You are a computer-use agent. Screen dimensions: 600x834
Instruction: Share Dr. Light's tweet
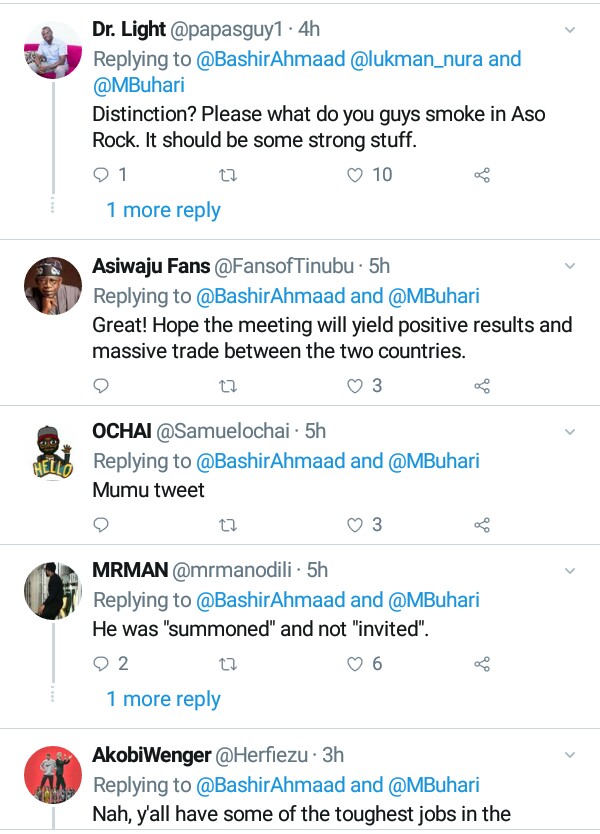481,175
